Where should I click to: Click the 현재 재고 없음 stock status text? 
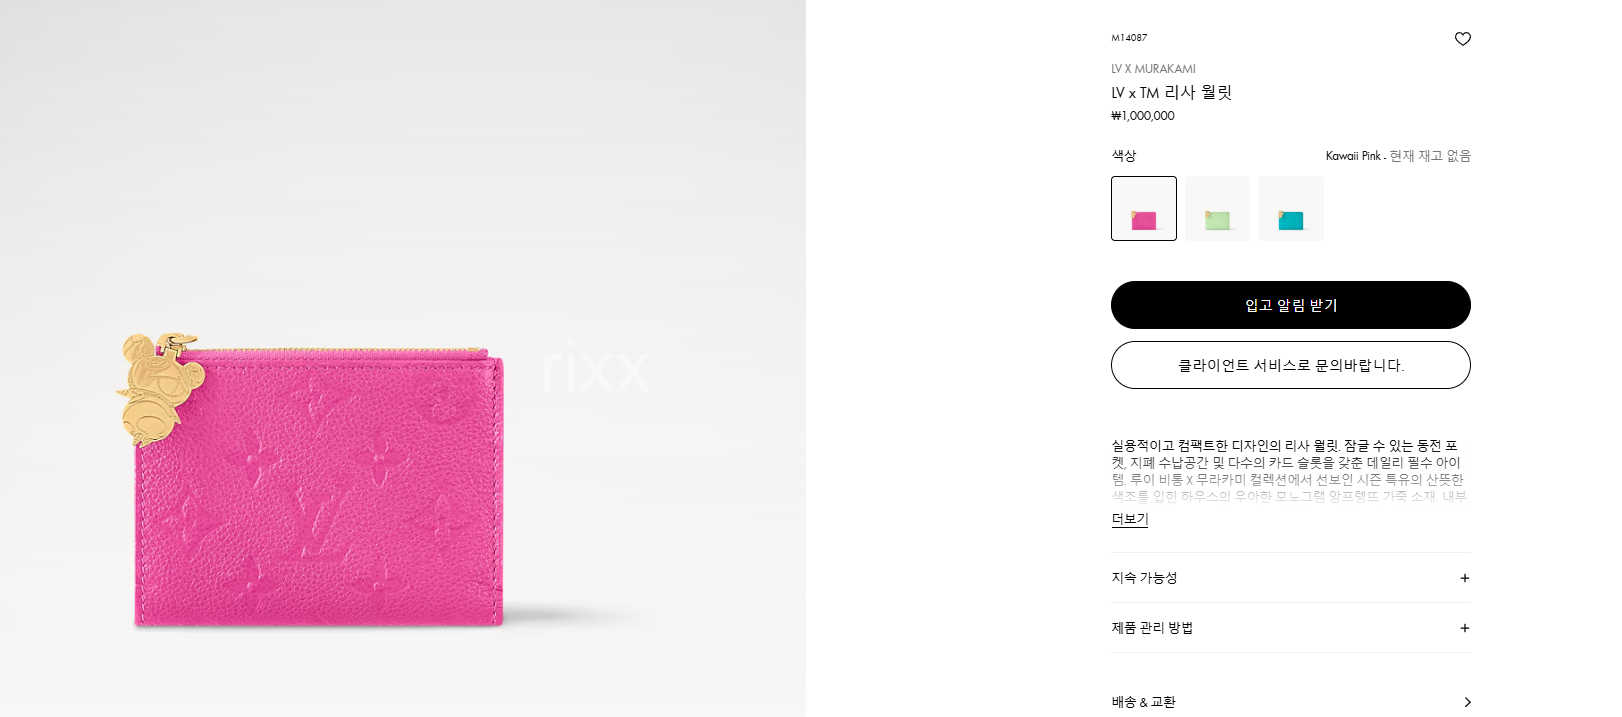pyautogui.click(x=1430, y=156)
